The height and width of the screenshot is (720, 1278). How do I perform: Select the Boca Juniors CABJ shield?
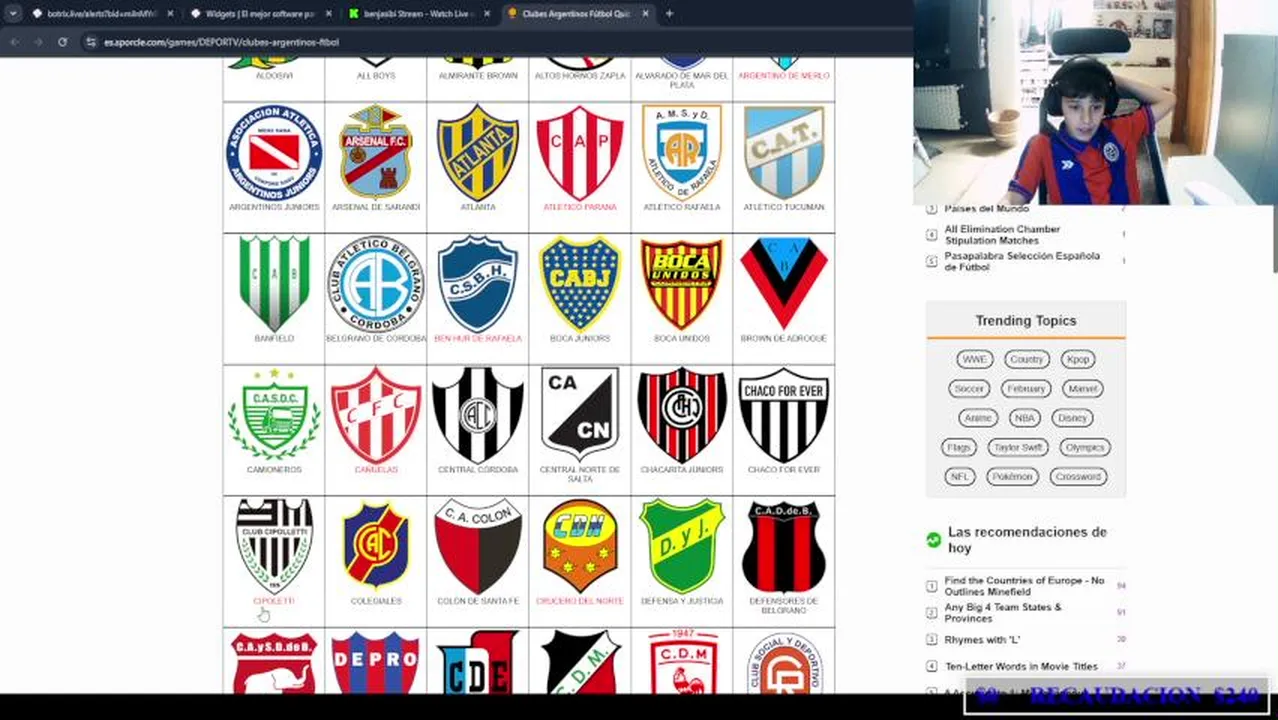pos(580,284)
